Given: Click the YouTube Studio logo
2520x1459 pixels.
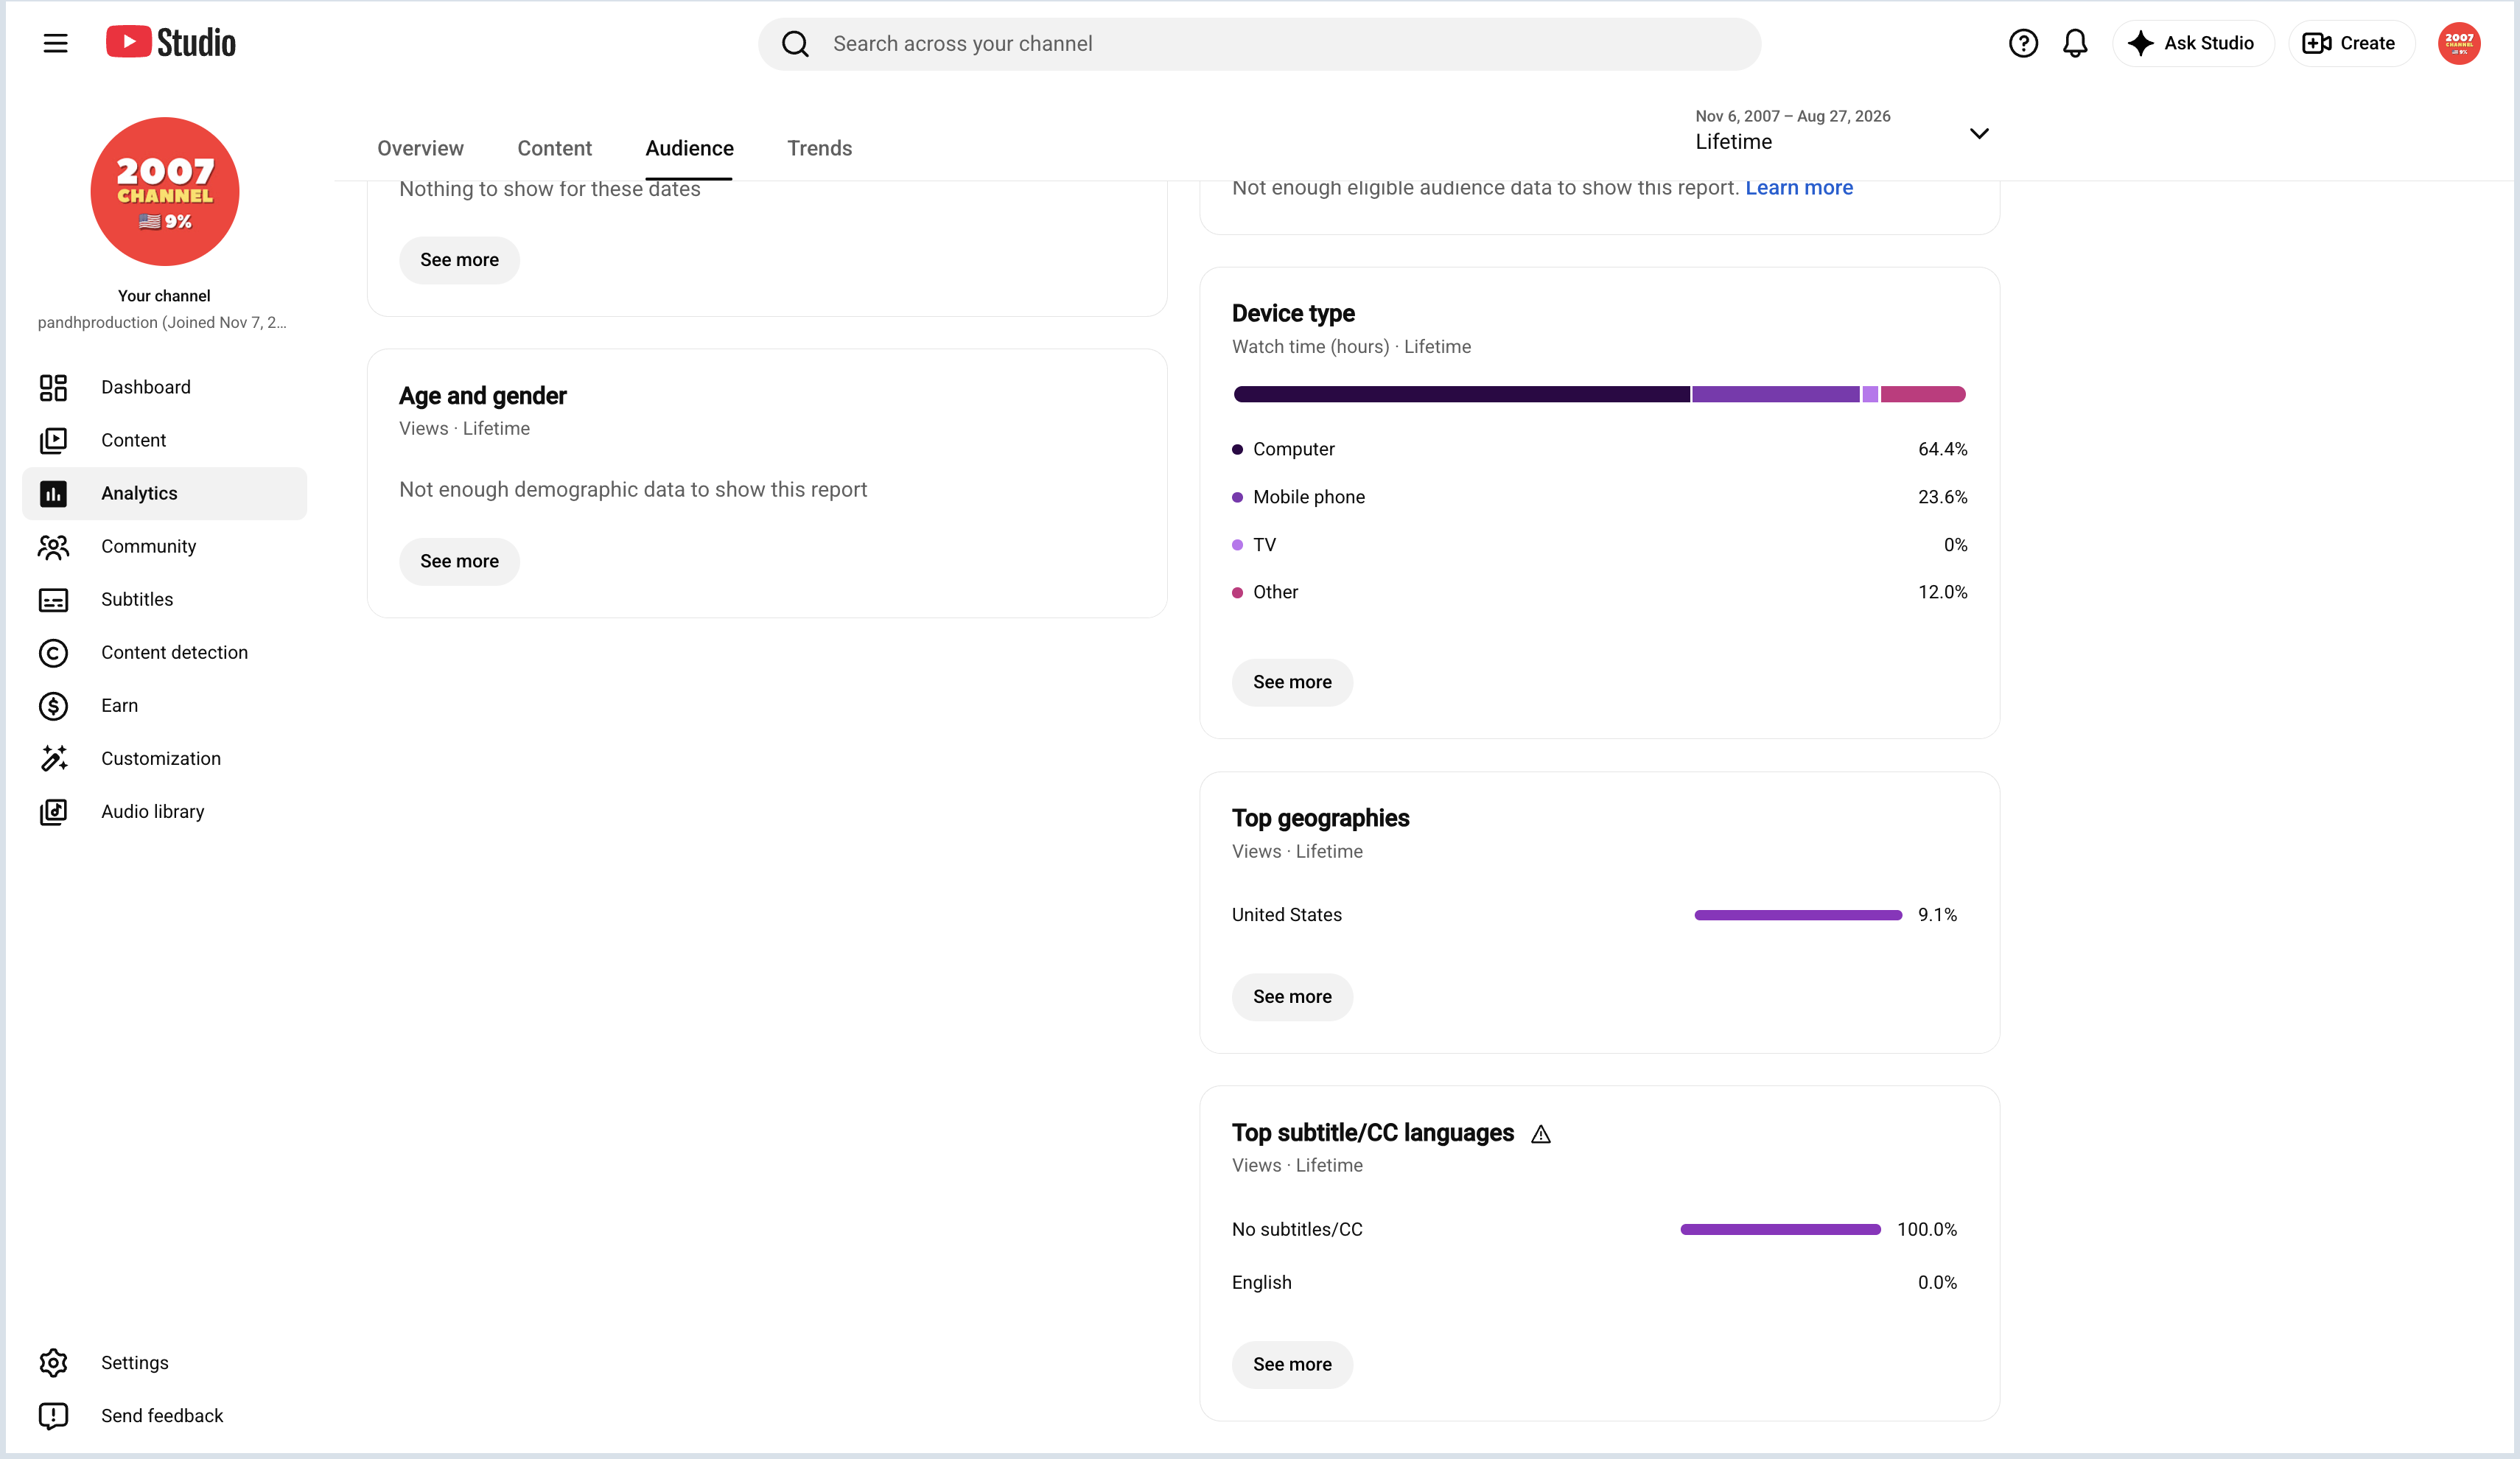Looking at the screenshot, I should coord(171,42).
